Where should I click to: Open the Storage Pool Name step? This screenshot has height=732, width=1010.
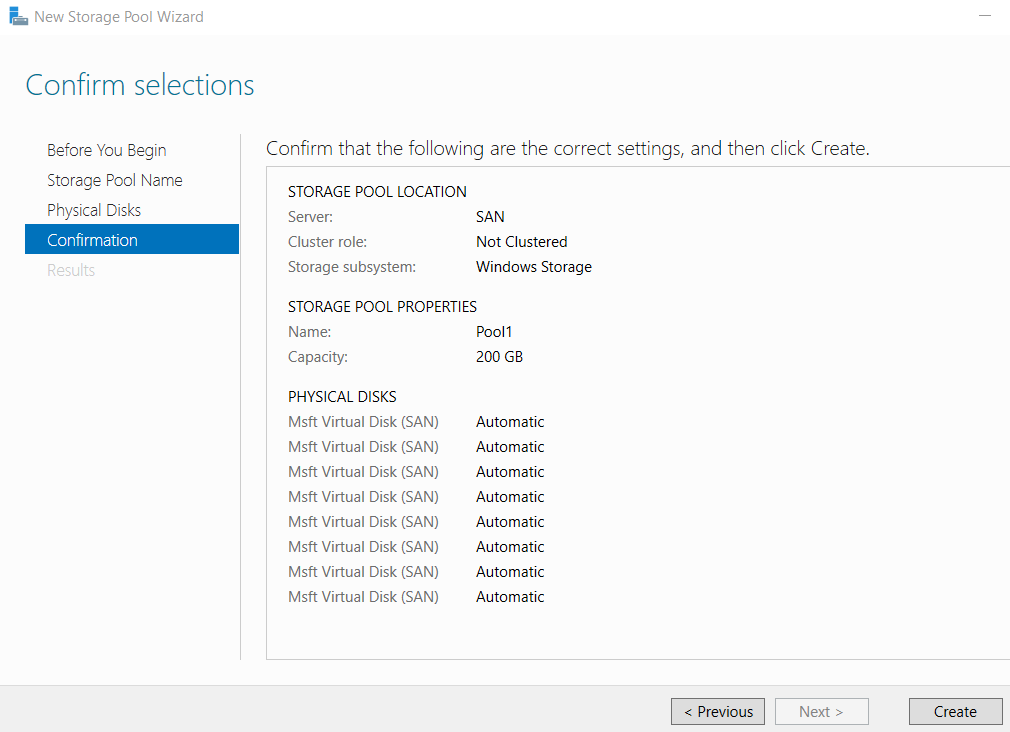pos(115,180)
